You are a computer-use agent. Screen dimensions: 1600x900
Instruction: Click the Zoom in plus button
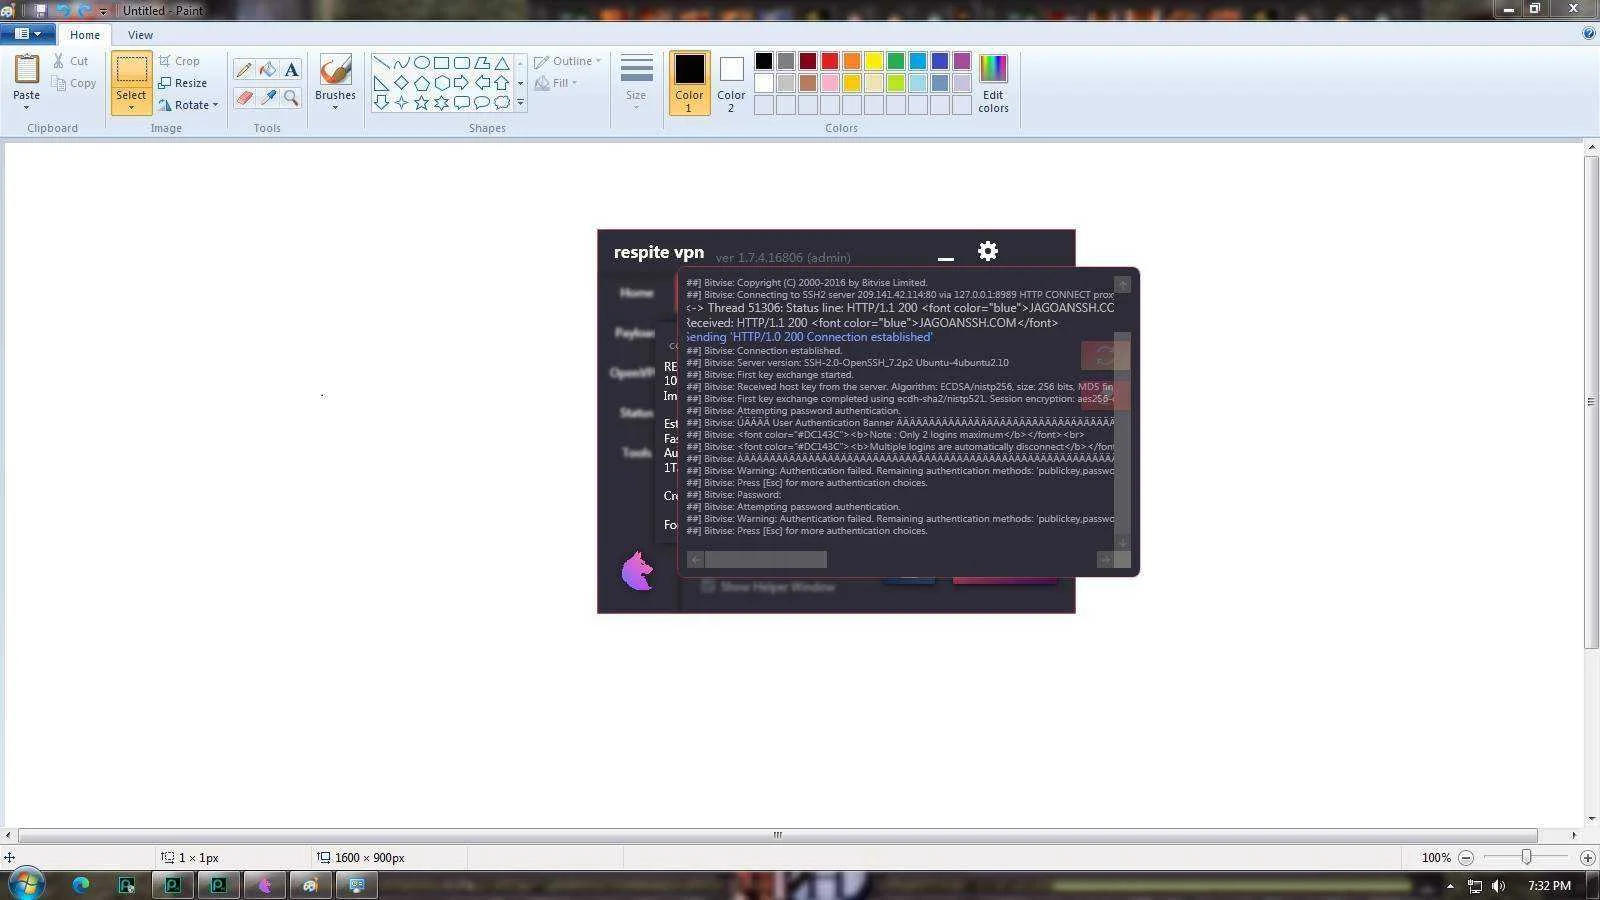(1587, 858)
